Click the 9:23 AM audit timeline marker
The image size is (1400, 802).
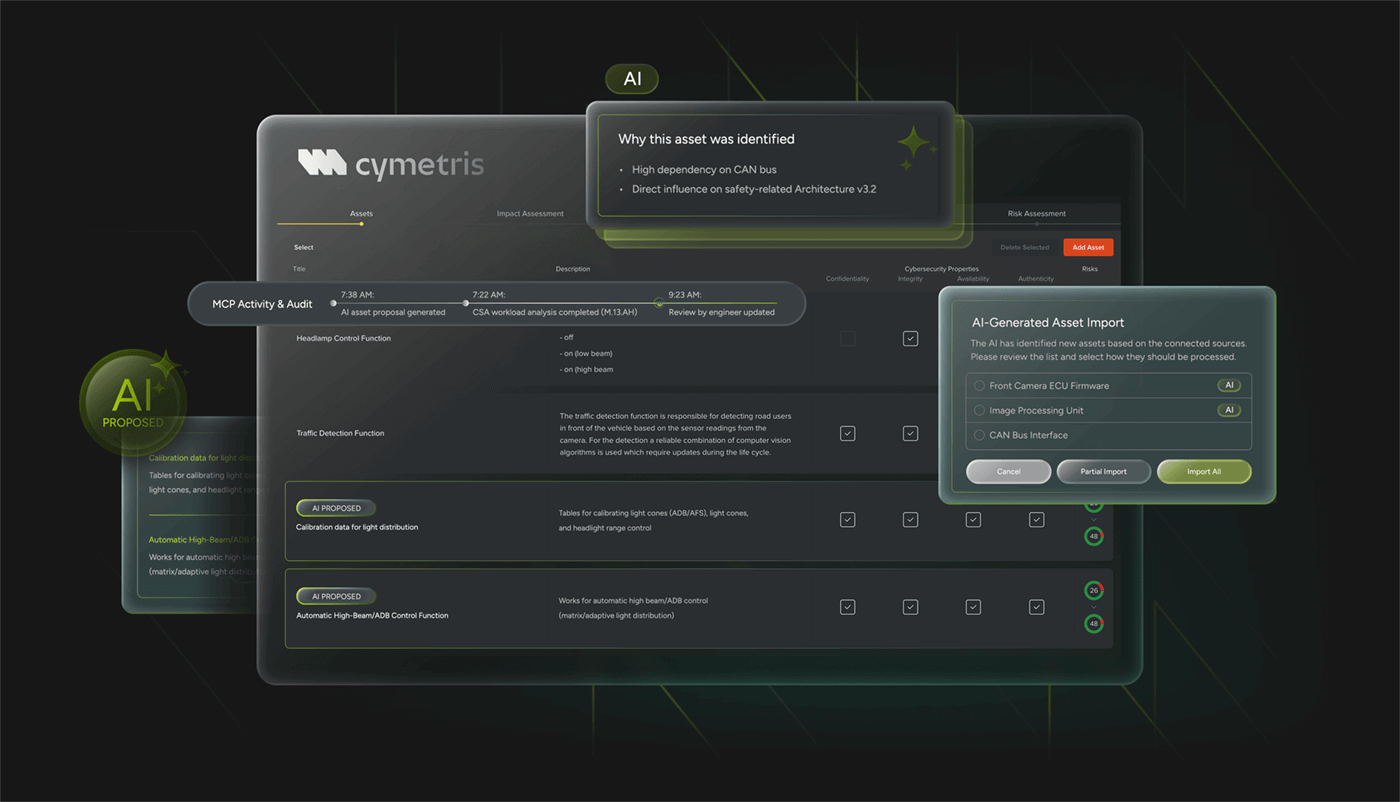coord(658,303)
